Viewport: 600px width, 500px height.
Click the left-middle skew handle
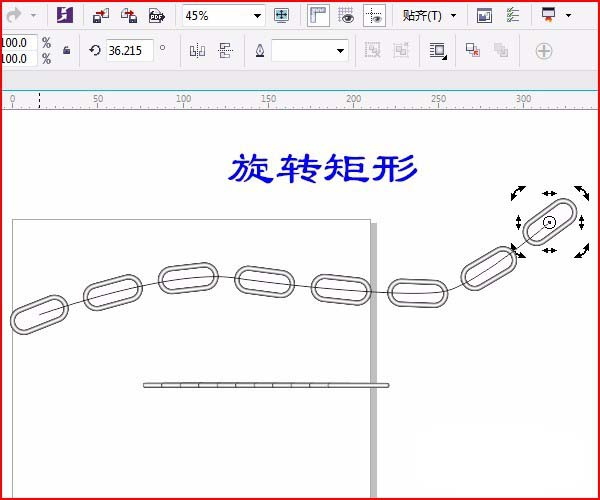click(518, 222)
